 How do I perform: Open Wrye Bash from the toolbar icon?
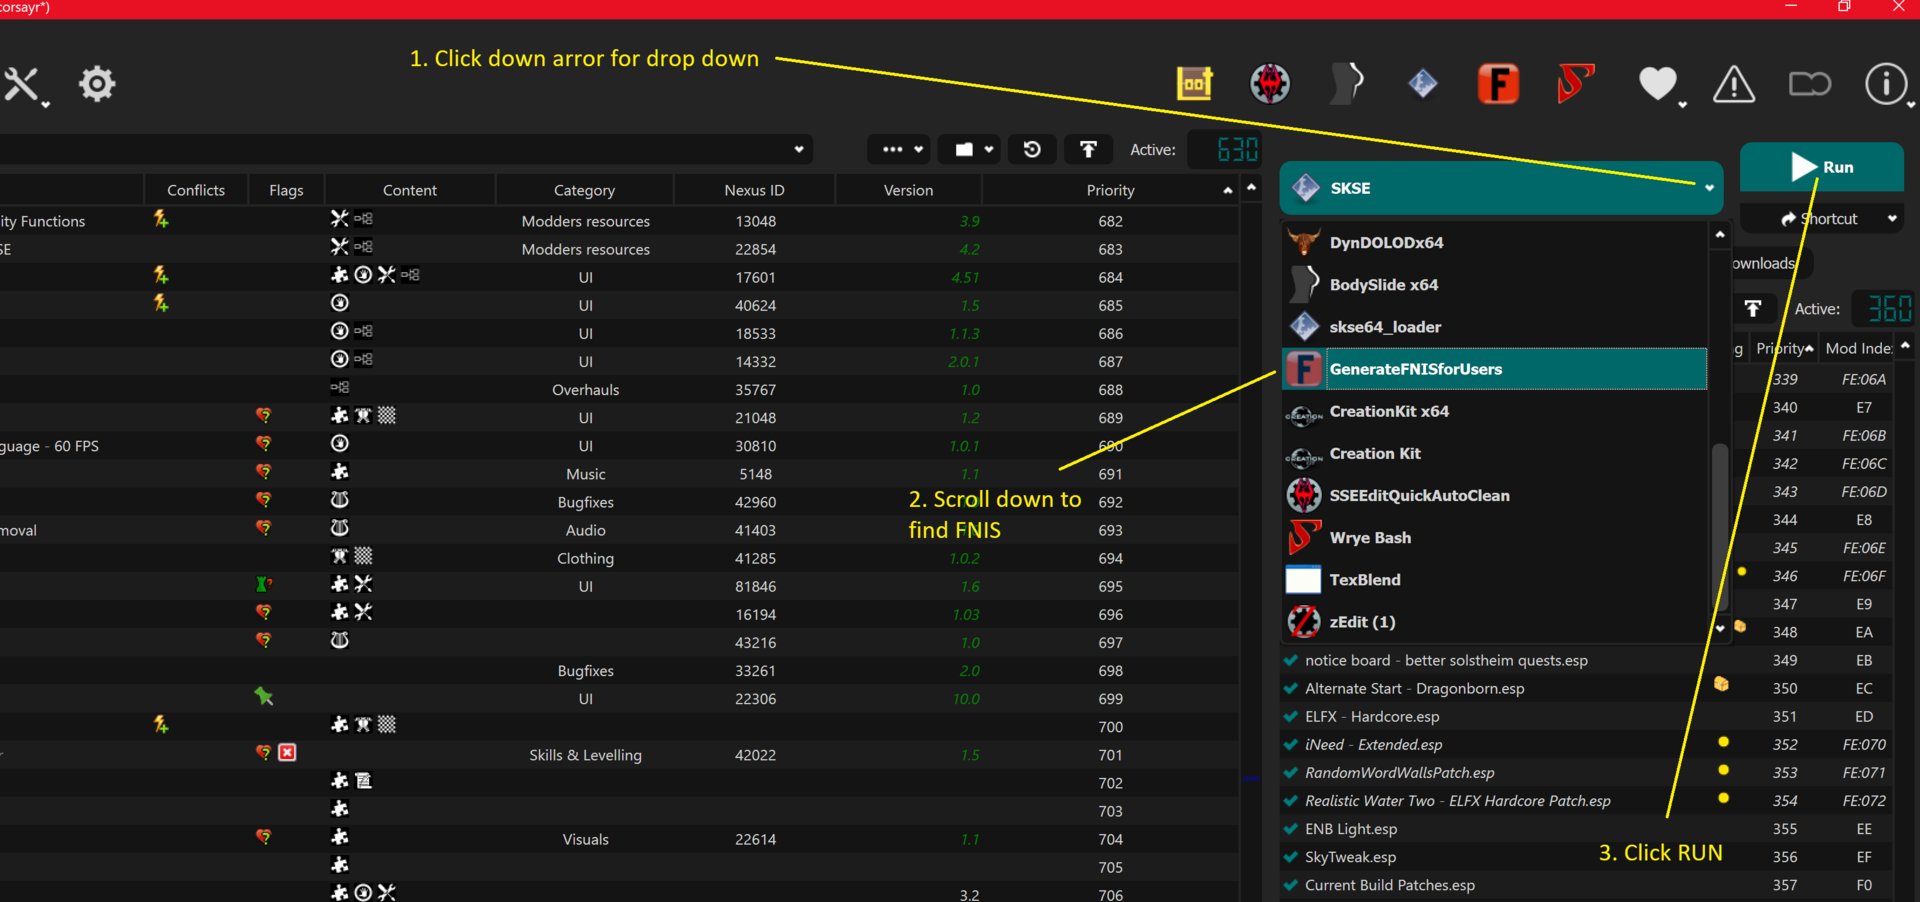tap(1575, 84)
